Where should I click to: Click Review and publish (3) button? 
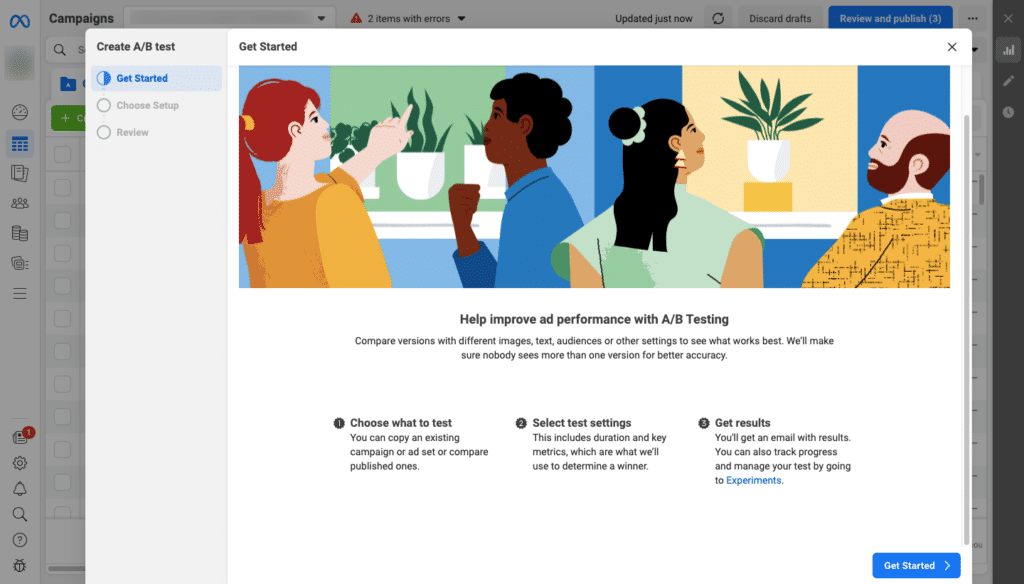(890, 18)
